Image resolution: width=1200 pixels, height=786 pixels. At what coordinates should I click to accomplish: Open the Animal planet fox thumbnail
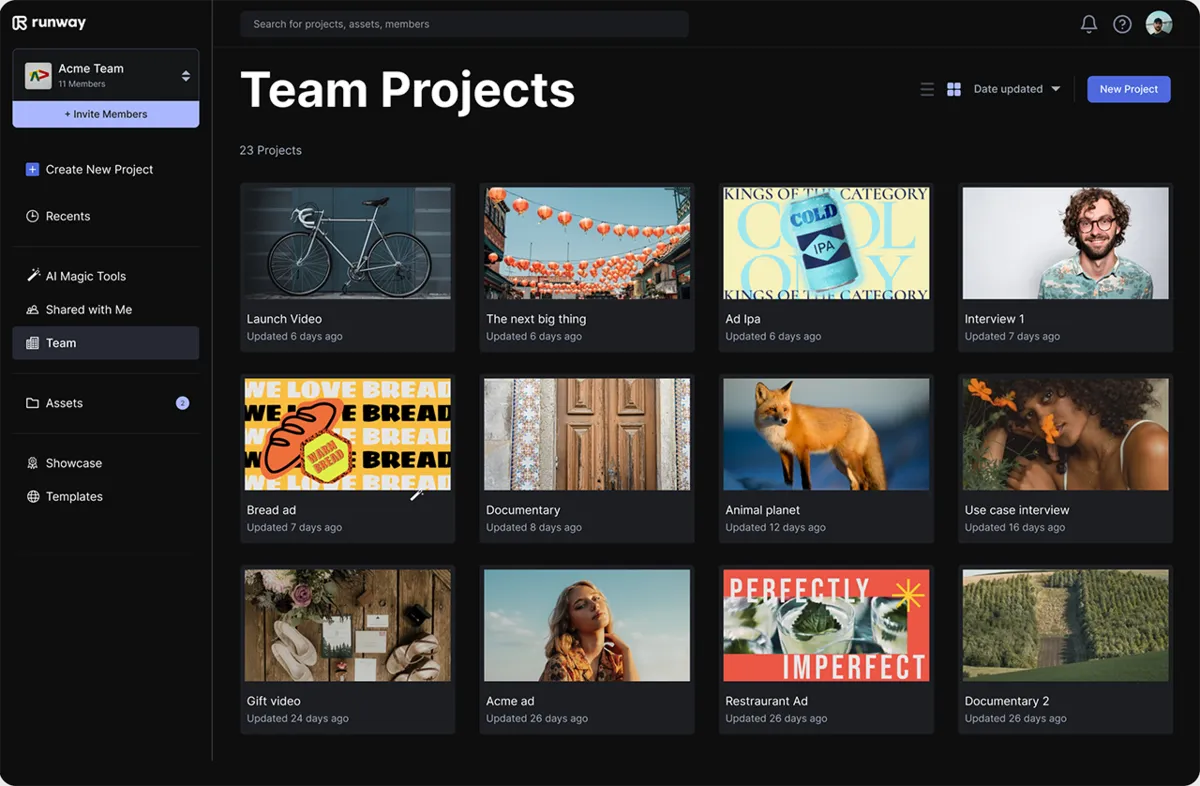click(x=826, y=434)
